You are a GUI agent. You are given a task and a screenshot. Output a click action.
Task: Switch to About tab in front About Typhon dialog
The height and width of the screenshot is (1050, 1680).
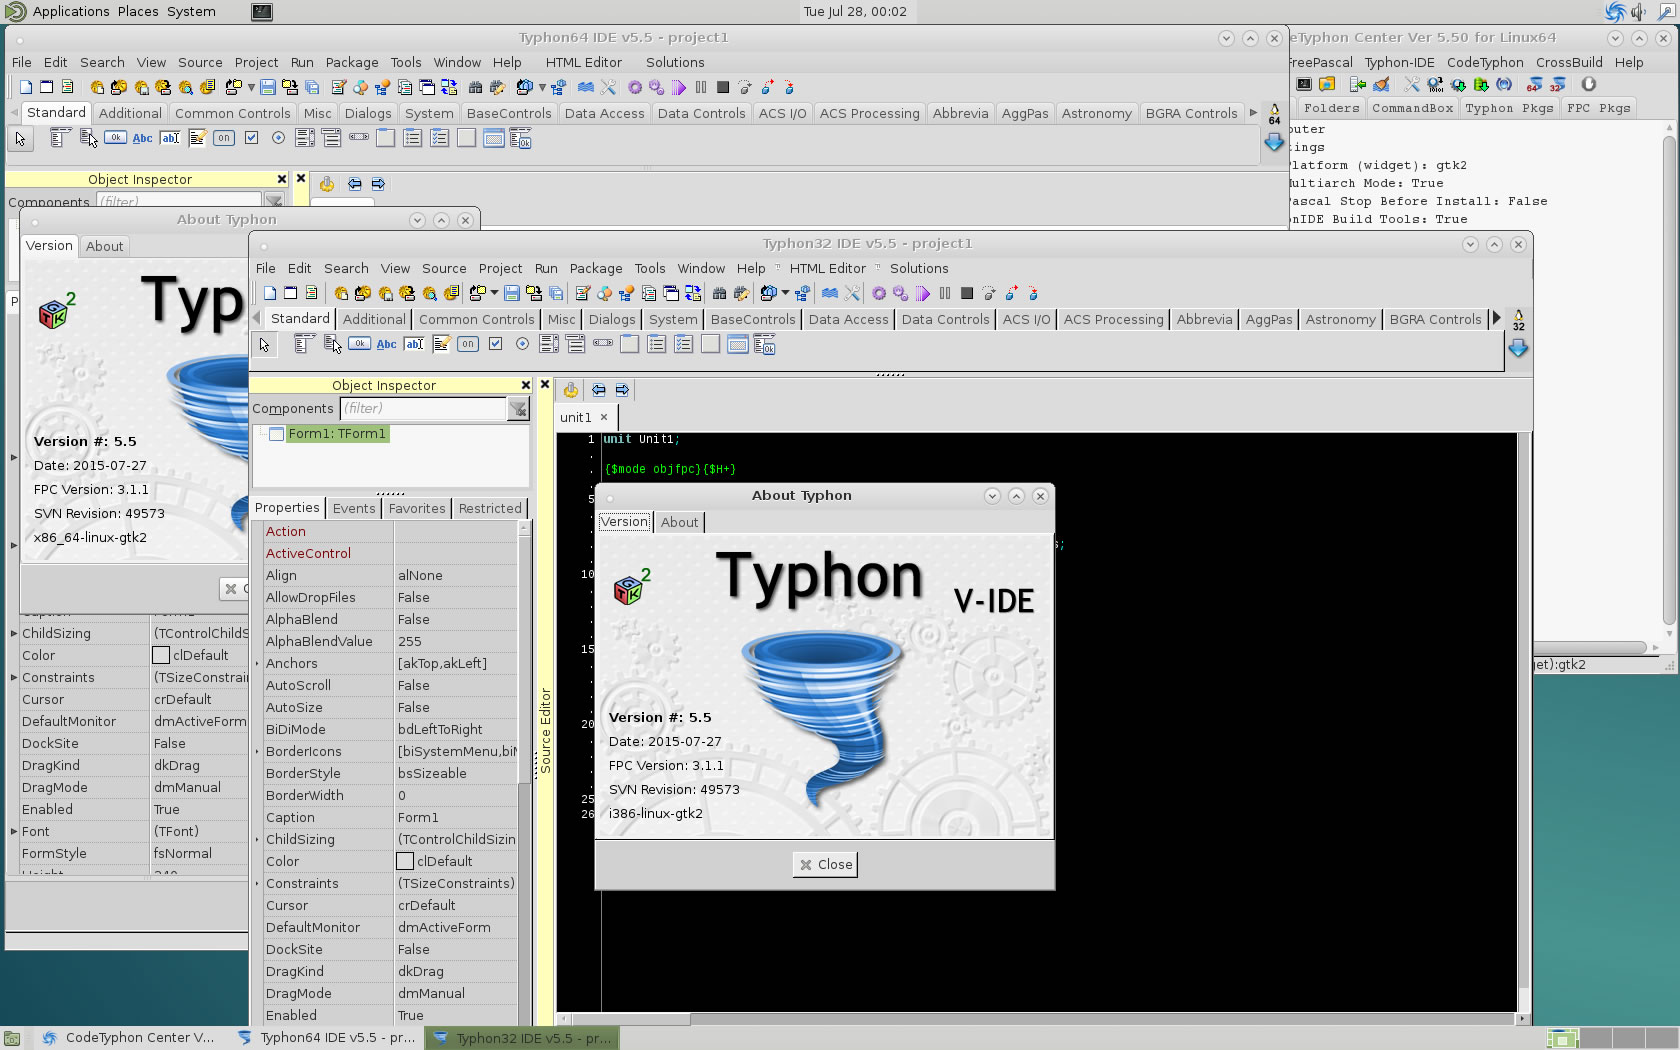680,522
